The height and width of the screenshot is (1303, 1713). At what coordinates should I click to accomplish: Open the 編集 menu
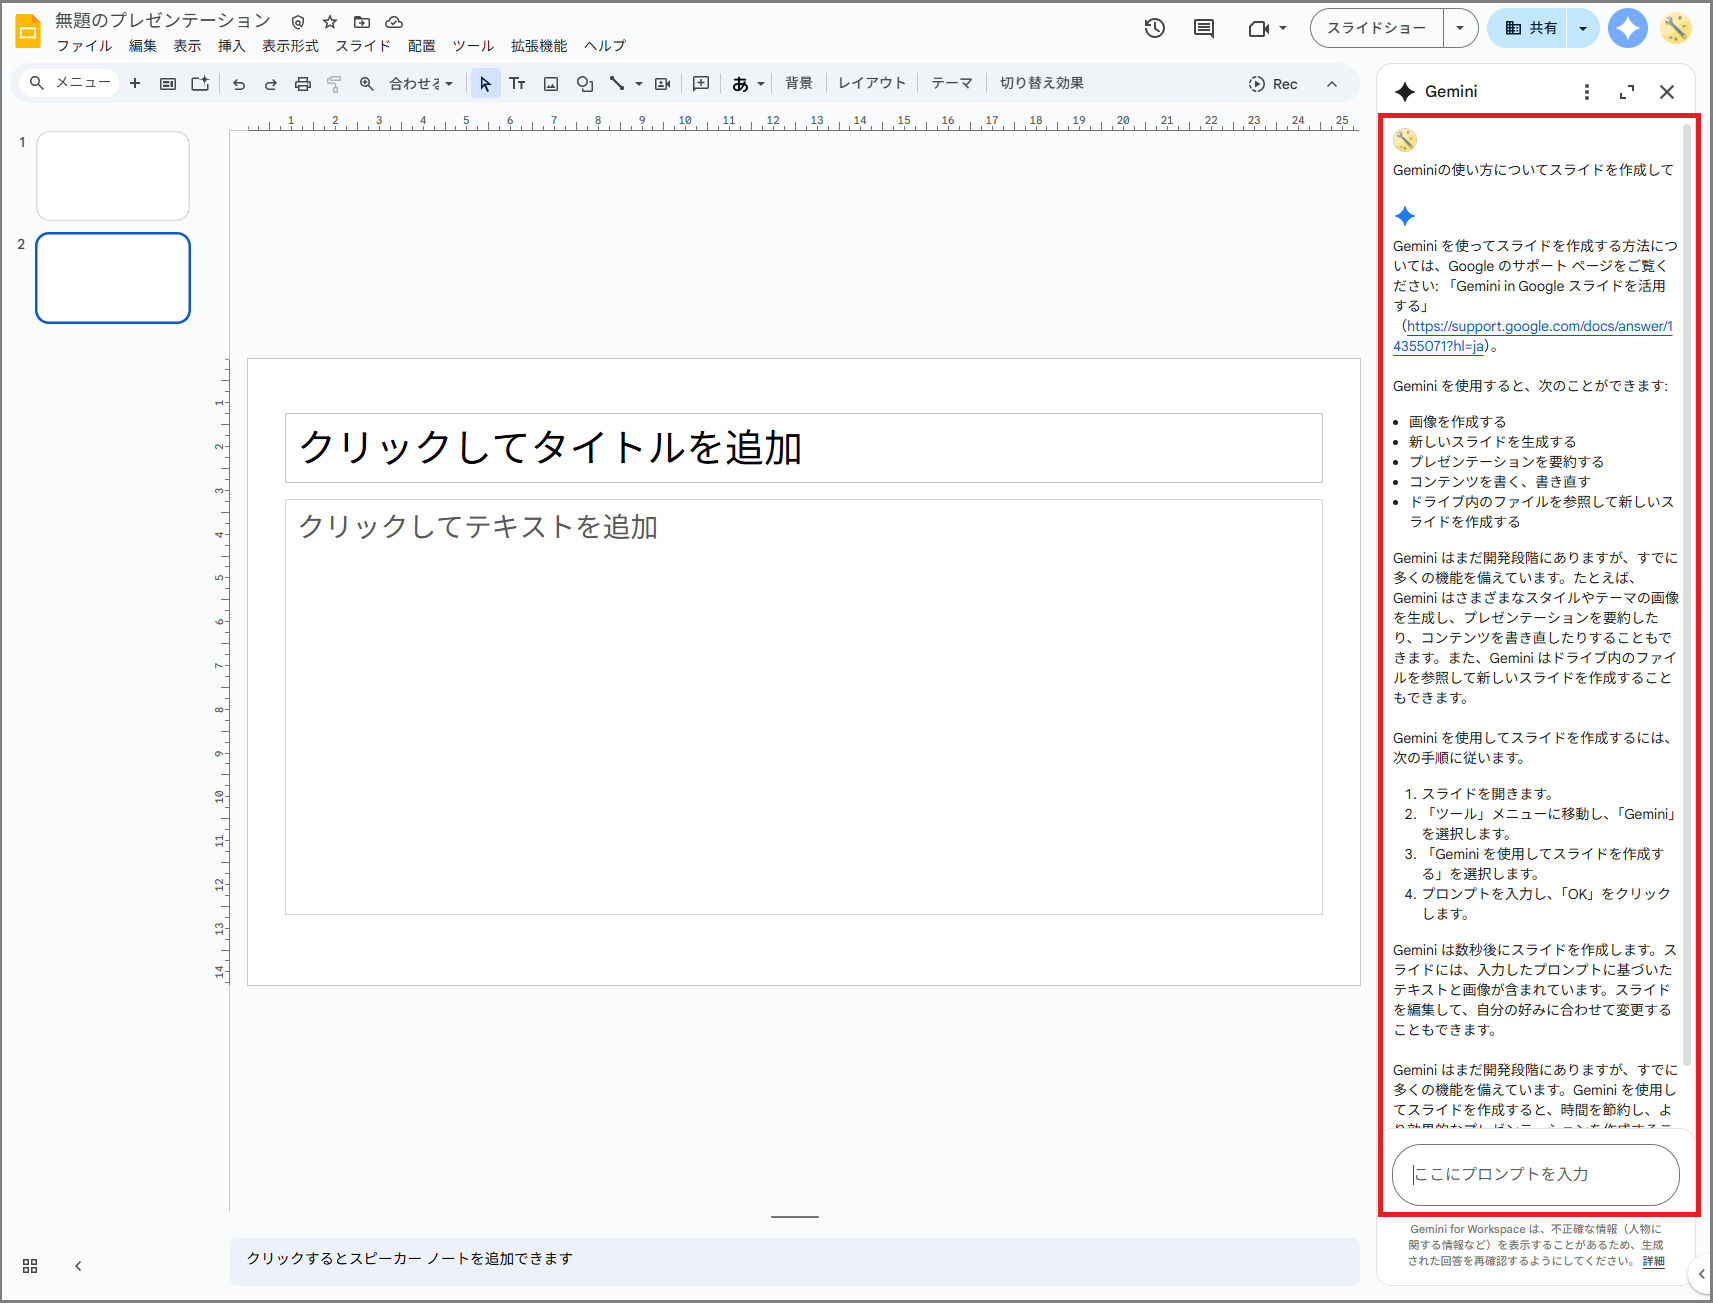[x=143, y=46]
